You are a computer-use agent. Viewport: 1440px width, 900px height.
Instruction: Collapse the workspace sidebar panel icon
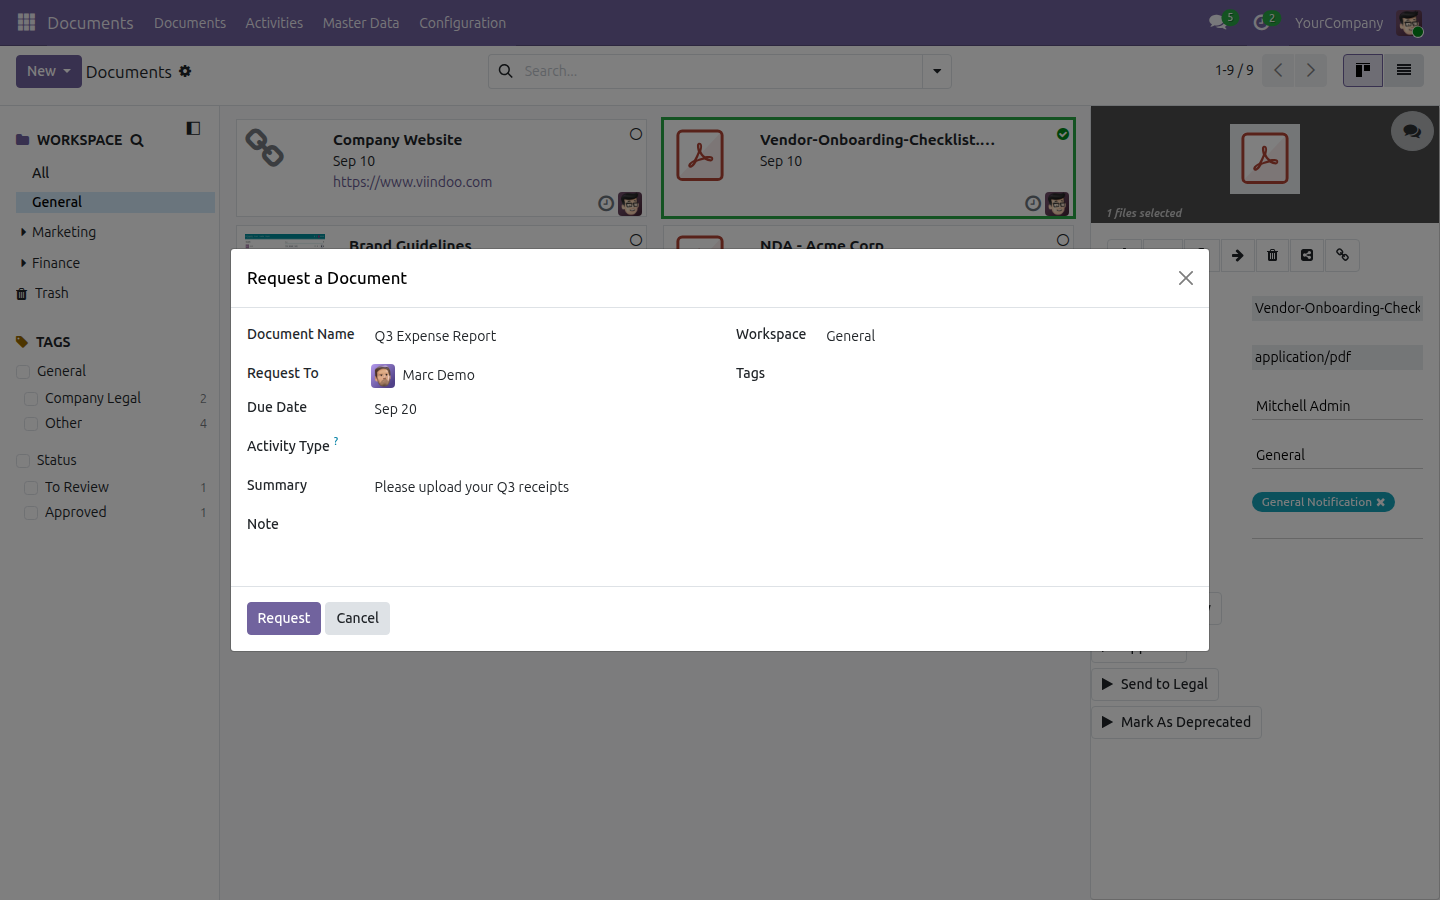tap(193, 128)
